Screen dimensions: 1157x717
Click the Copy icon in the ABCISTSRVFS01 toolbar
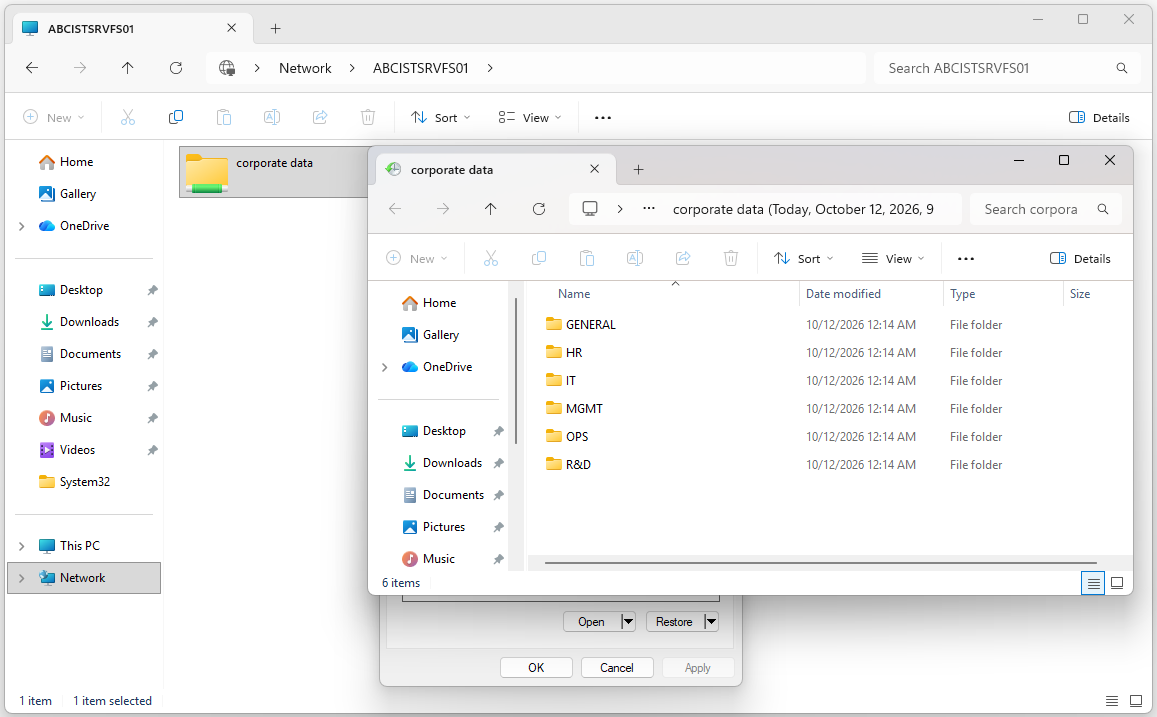176,117
